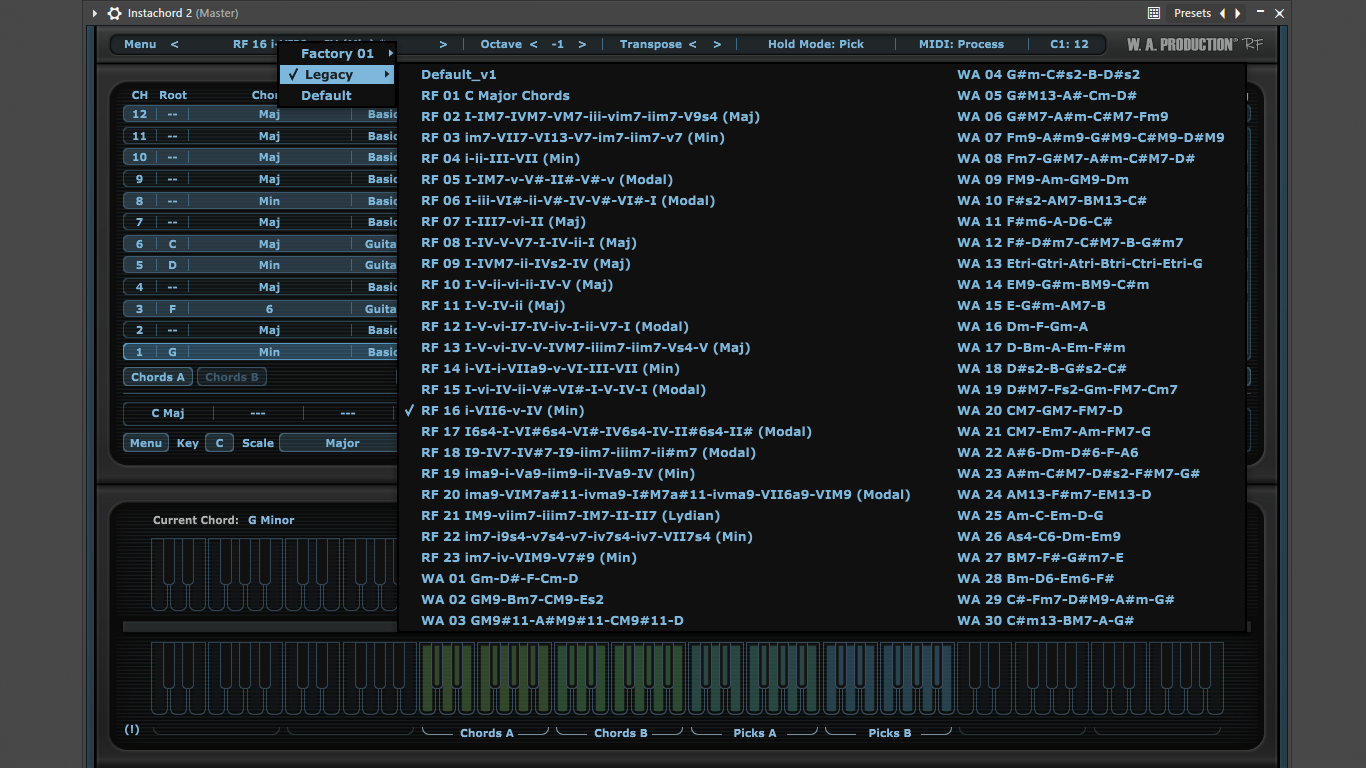Lower the Transpose value
This screenshot has width=1366, height=768.
click(691, 44)
